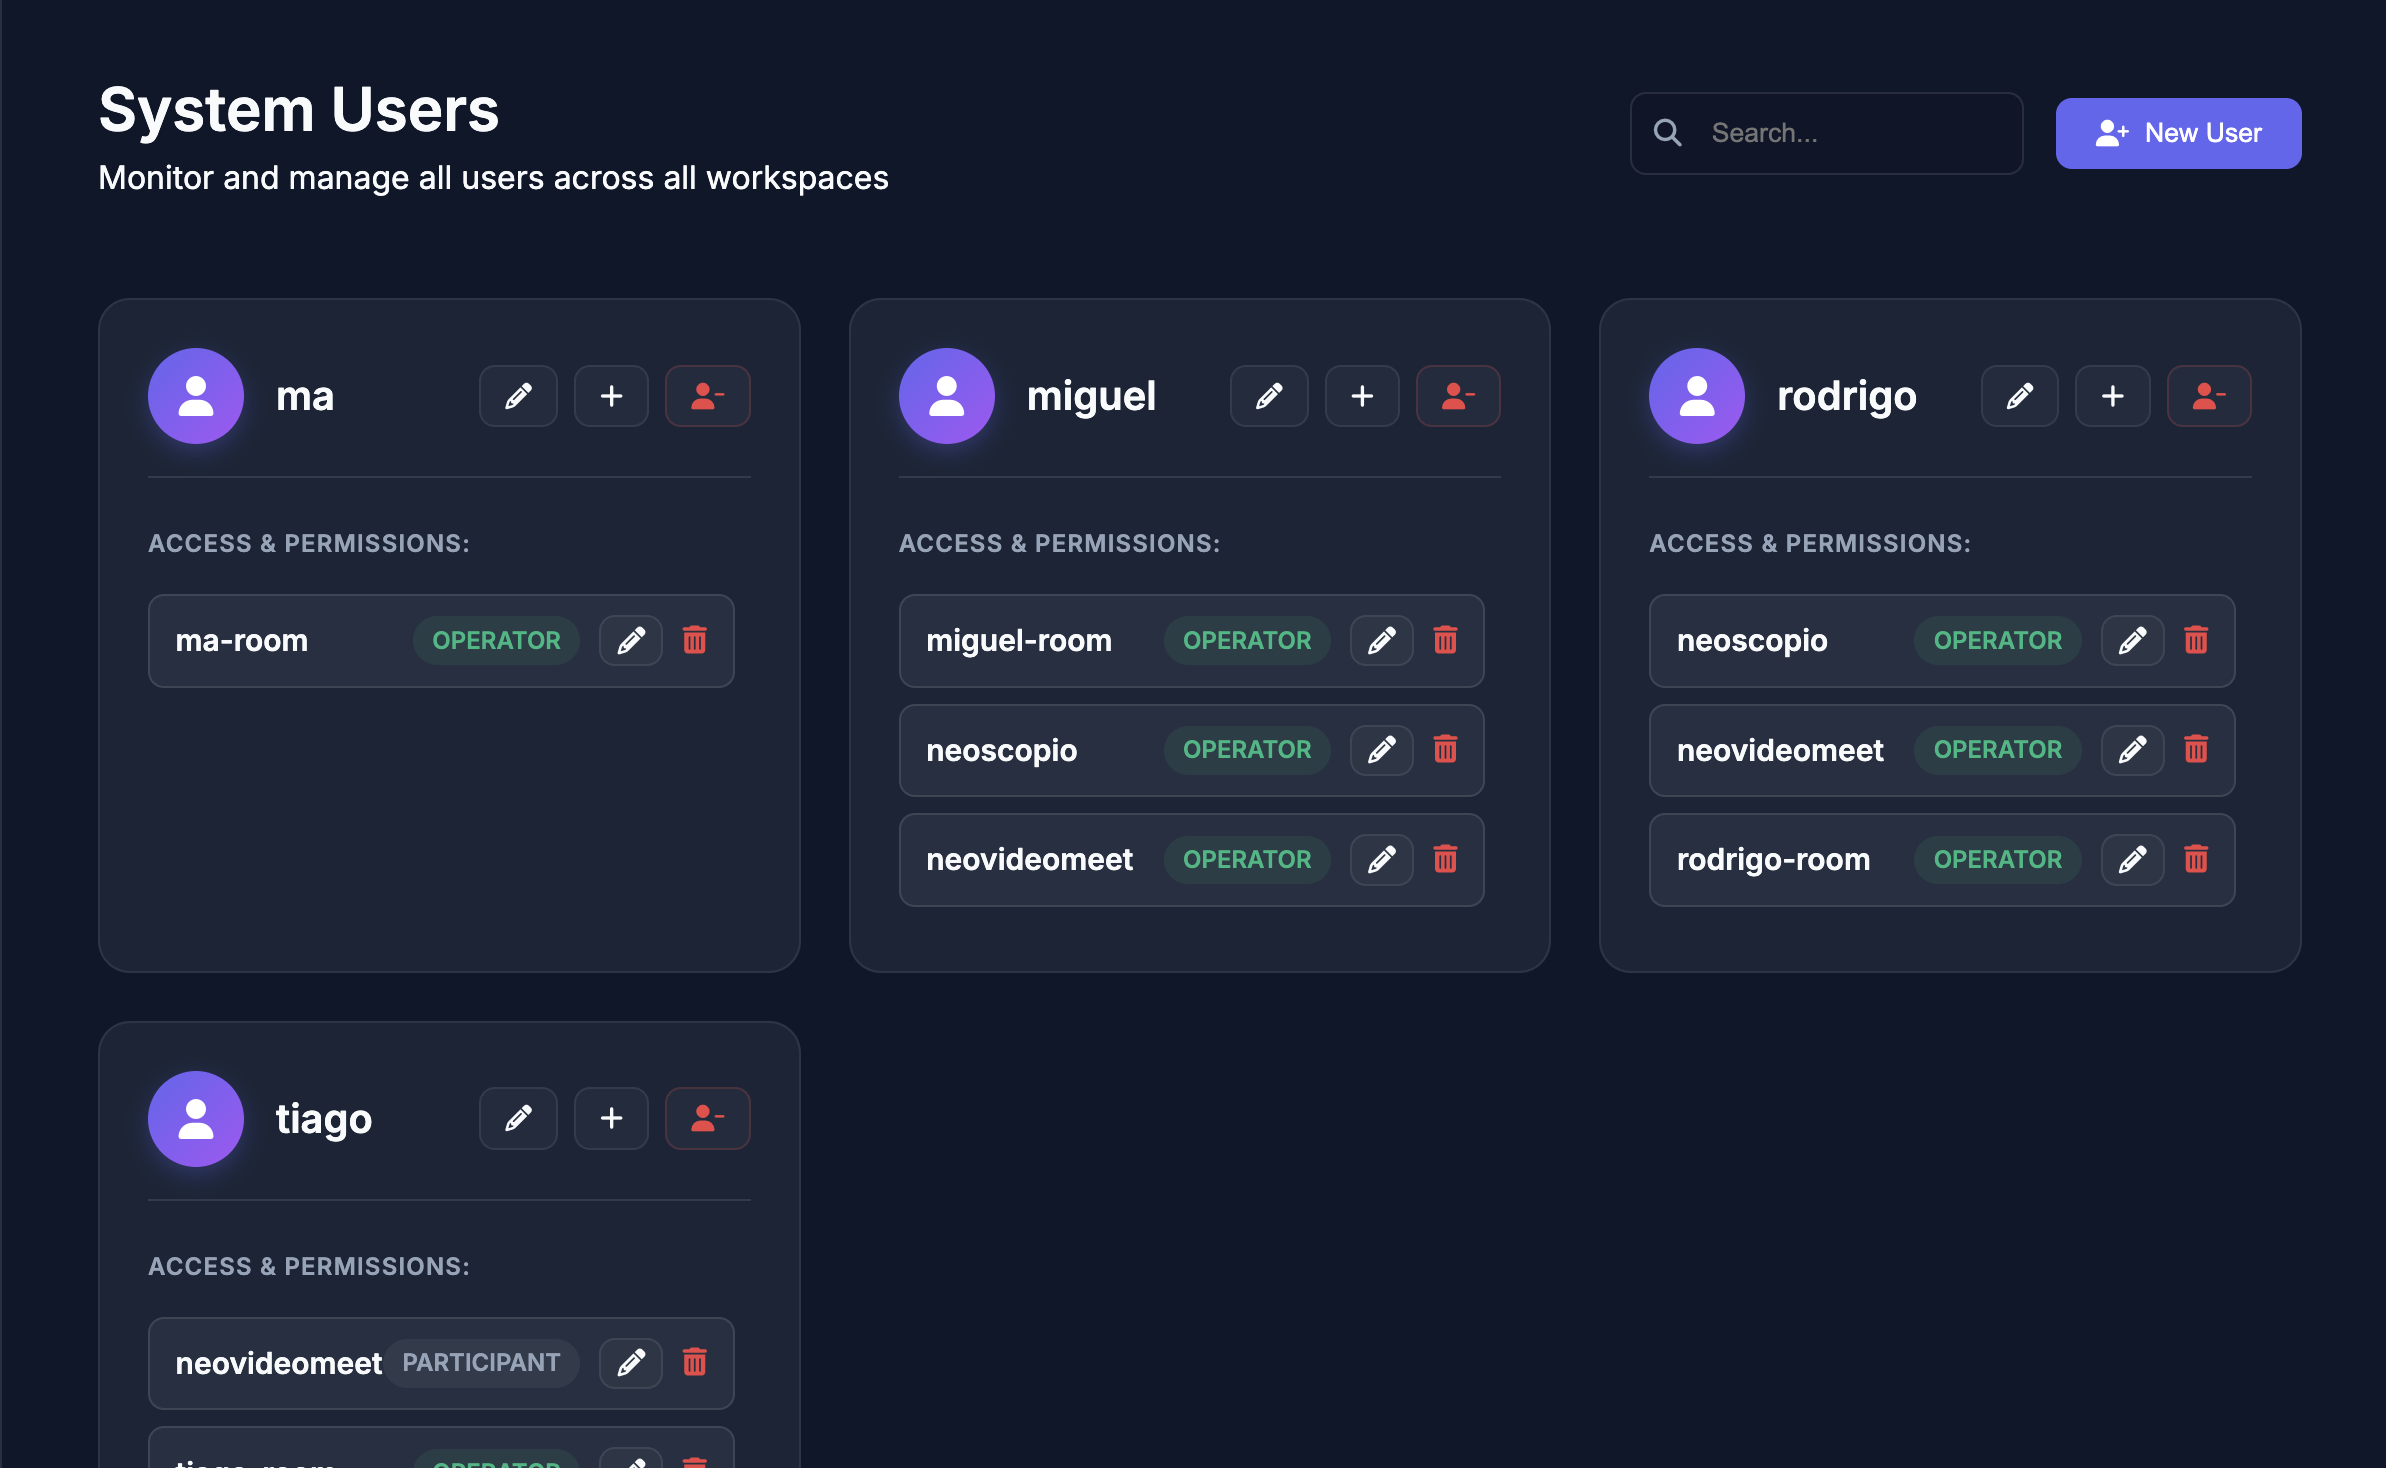Click the username rodrigo
Viewport: 2386px width, 1468px height.
(x=1846, y=397)
